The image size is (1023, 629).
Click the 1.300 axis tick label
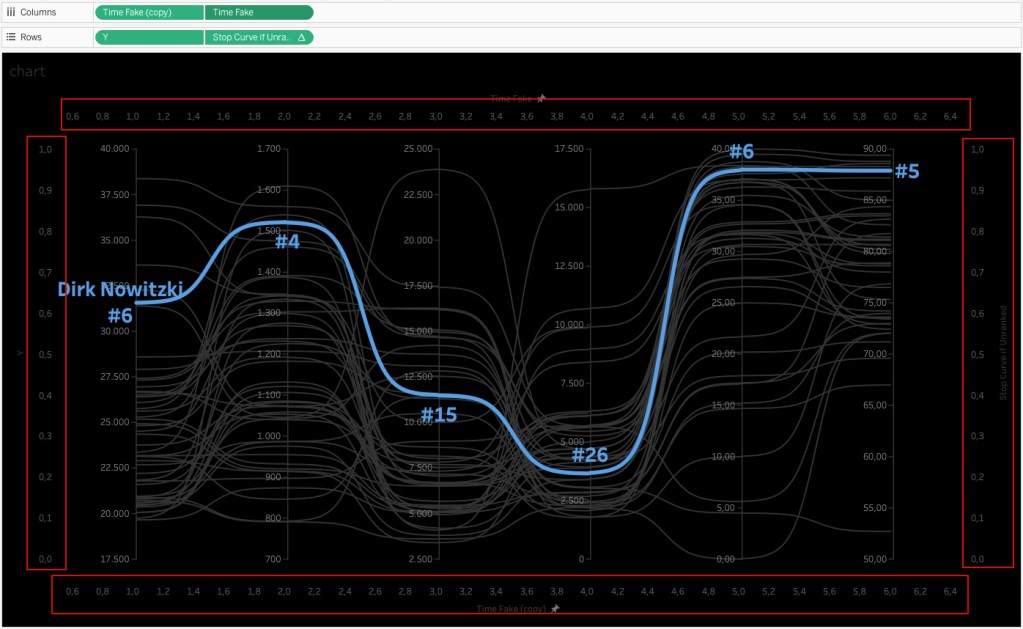pyautogui.click(x=269, y=313)
